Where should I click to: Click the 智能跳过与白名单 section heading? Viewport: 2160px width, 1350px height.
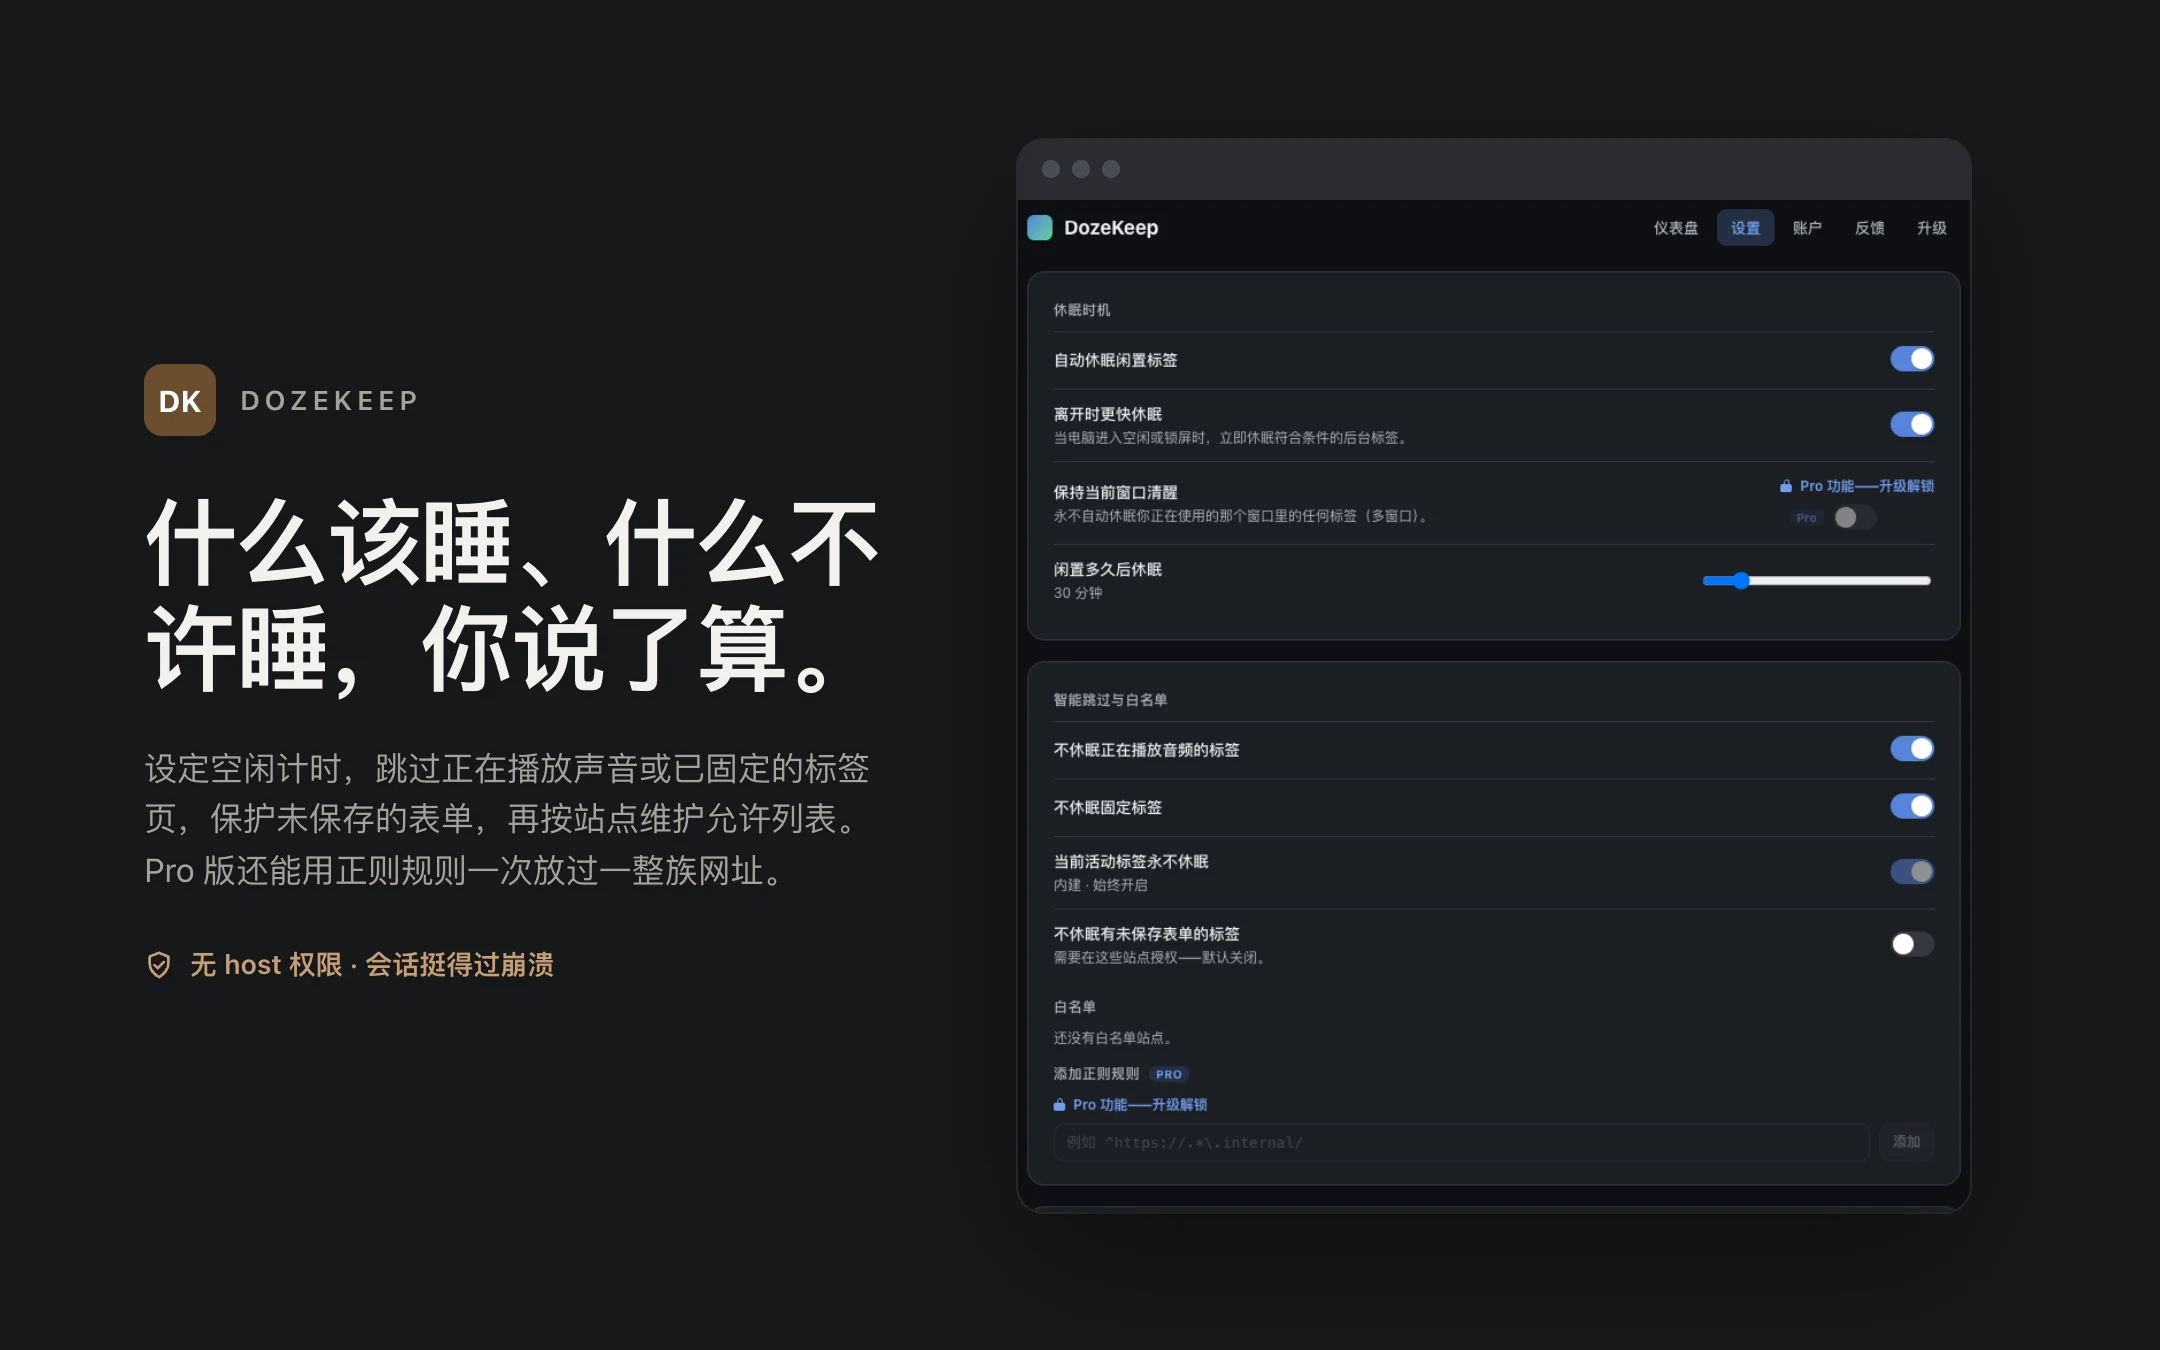1110,700
